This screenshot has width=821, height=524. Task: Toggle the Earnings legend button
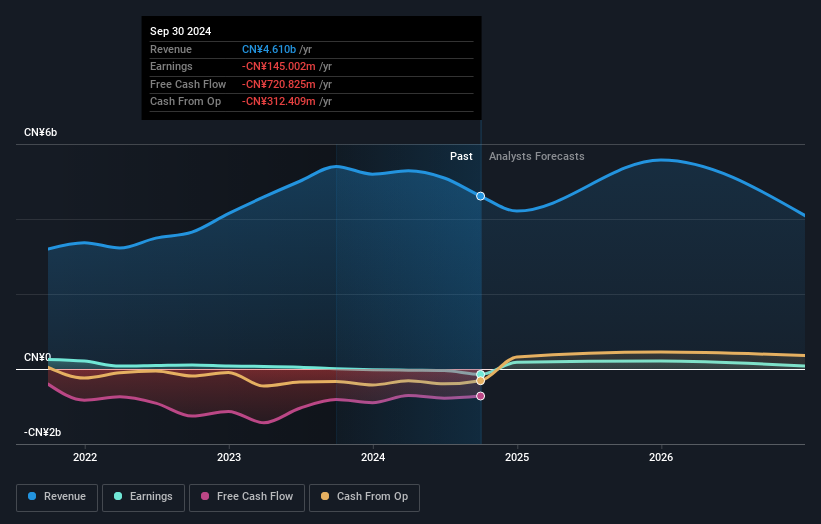click(143, 497)
